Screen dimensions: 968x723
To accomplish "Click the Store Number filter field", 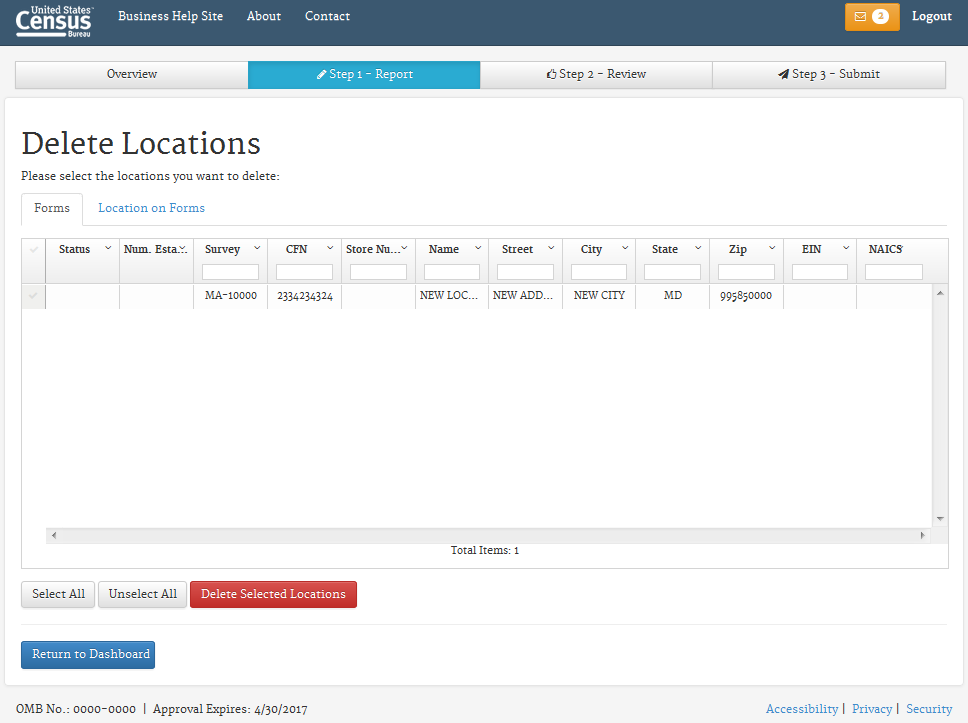I will coord(378,272).
